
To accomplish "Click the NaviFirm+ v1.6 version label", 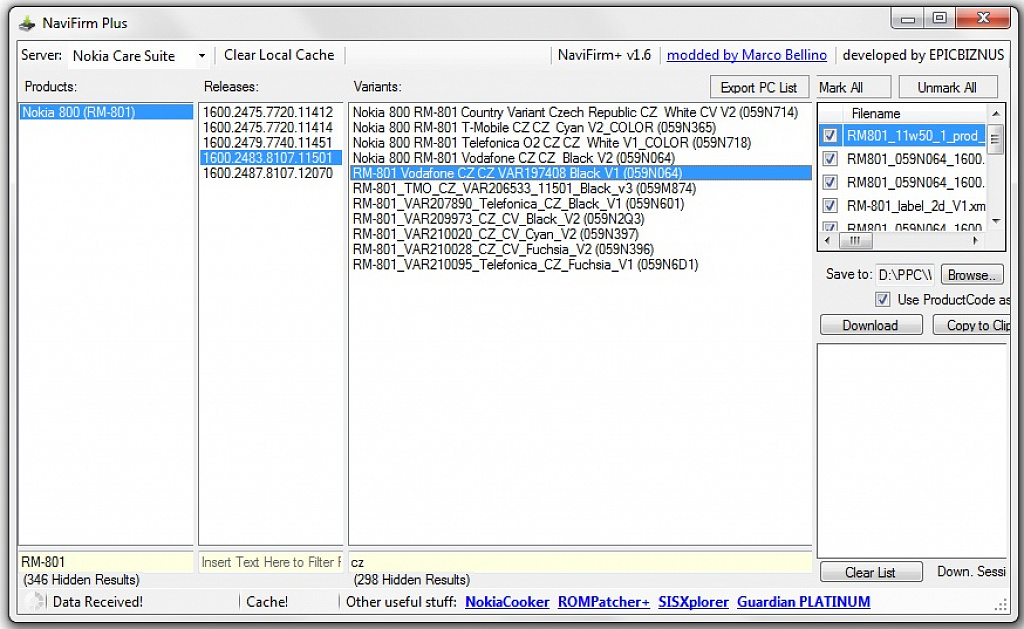I will 604,56.
